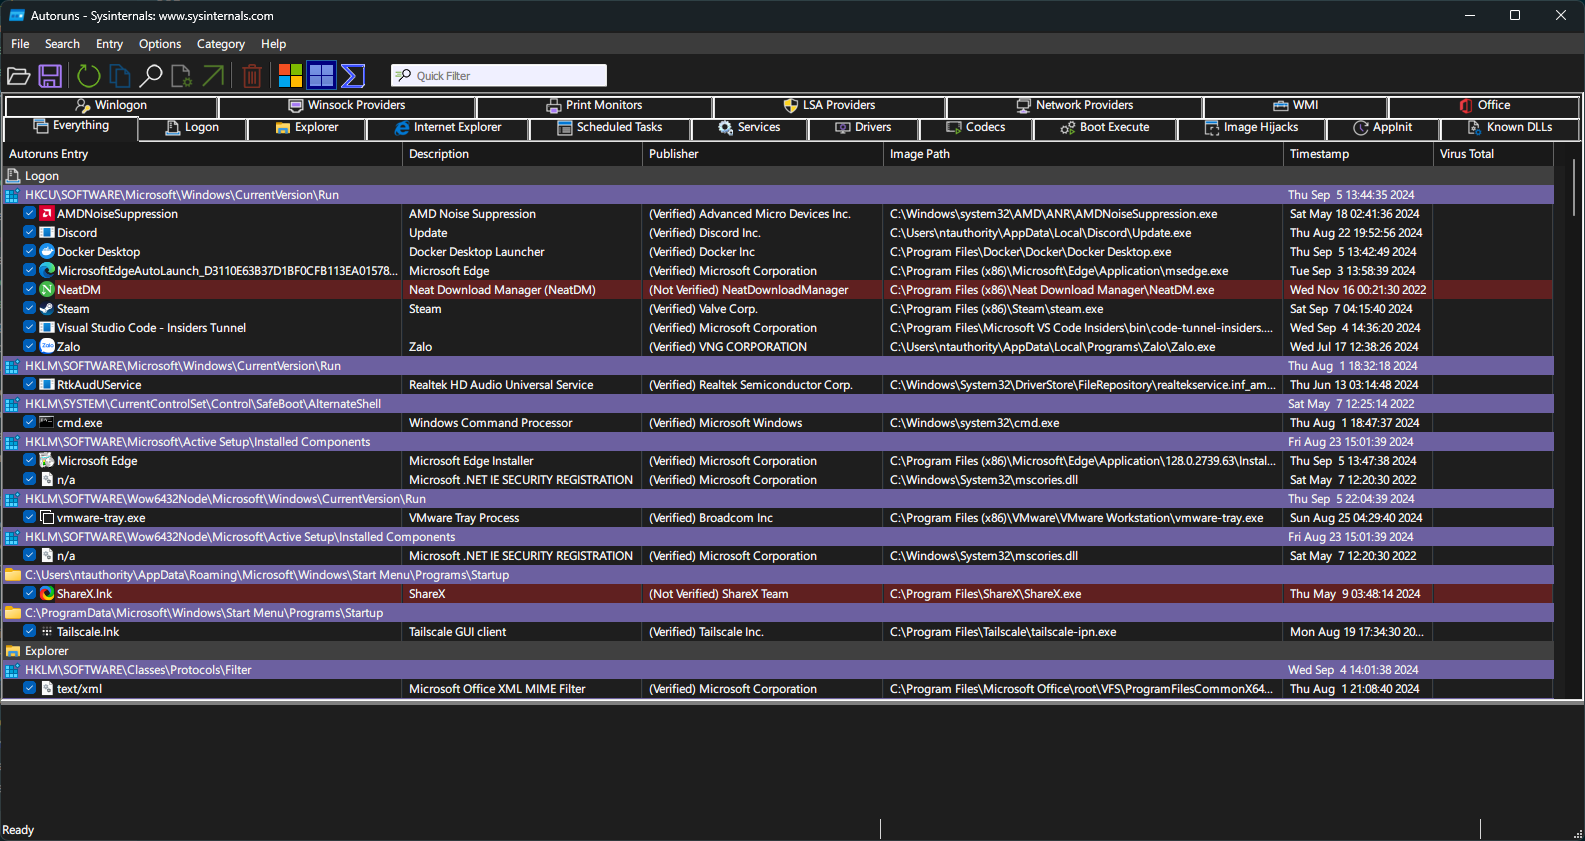
Task: Open entry properties file-gear icon
Action: click(182, 76)
